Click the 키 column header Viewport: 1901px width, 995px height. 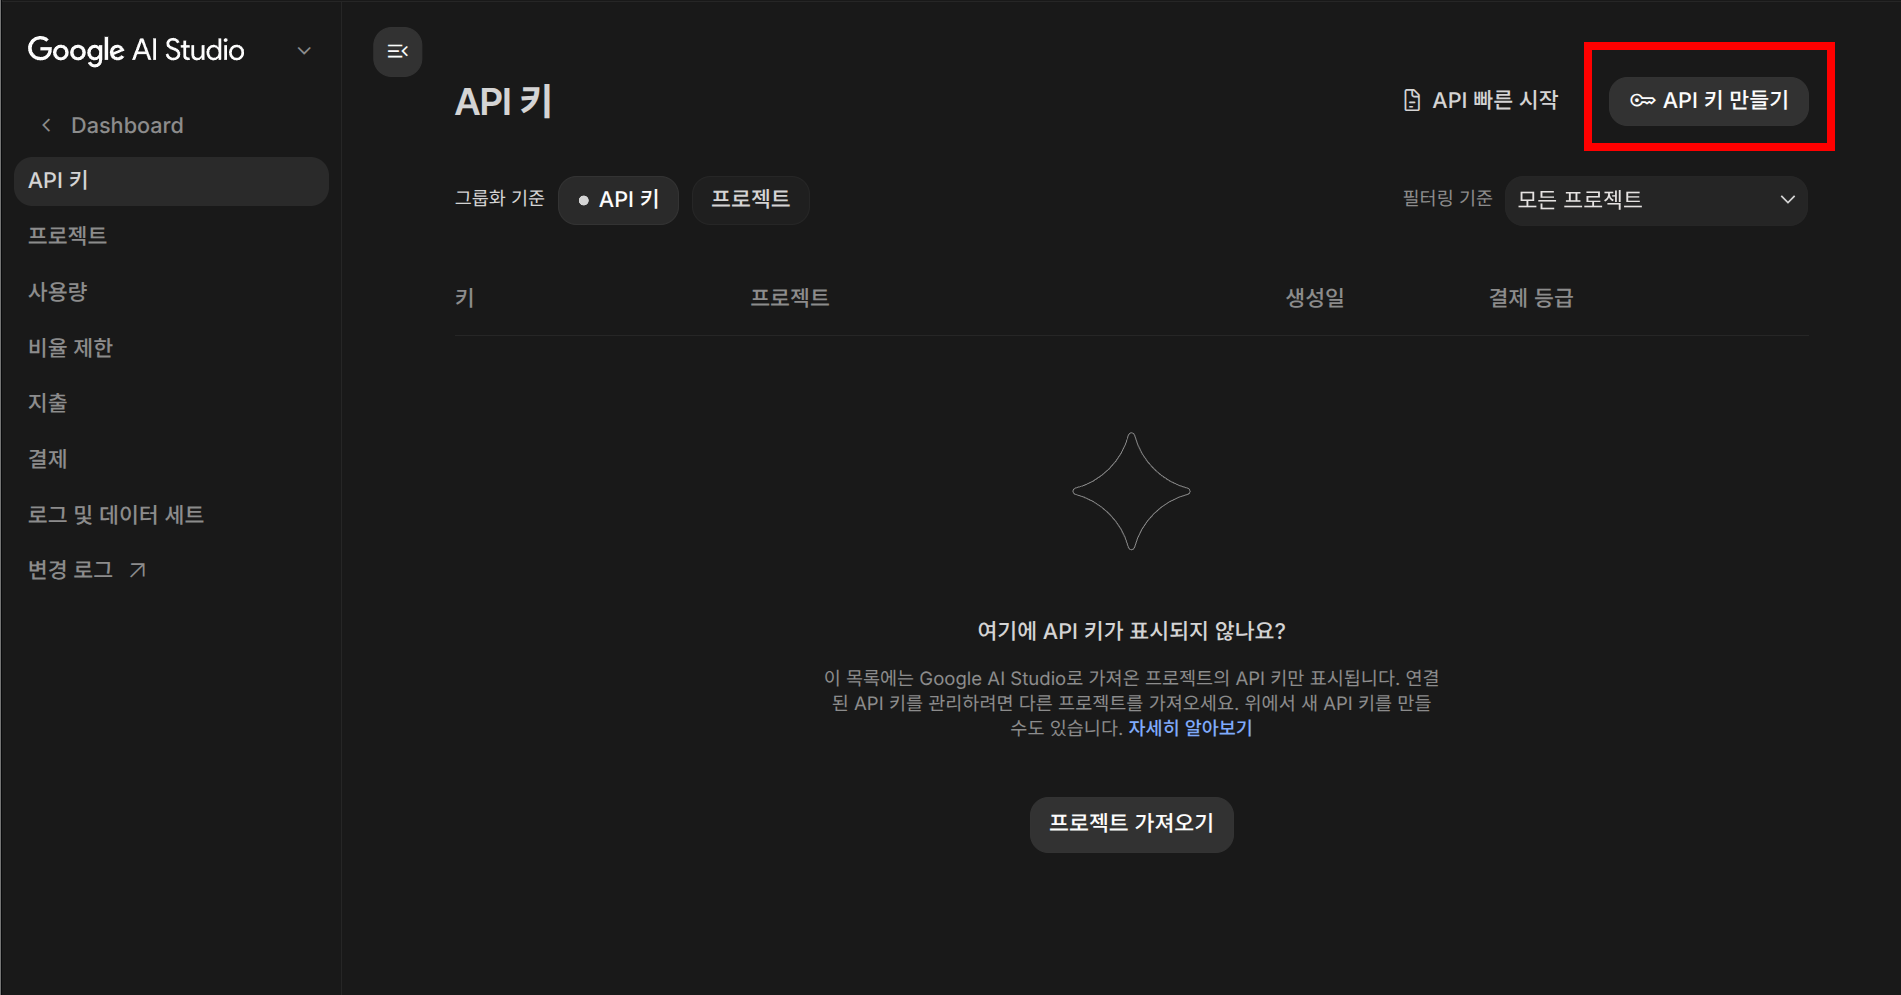(x=465, y=298)
